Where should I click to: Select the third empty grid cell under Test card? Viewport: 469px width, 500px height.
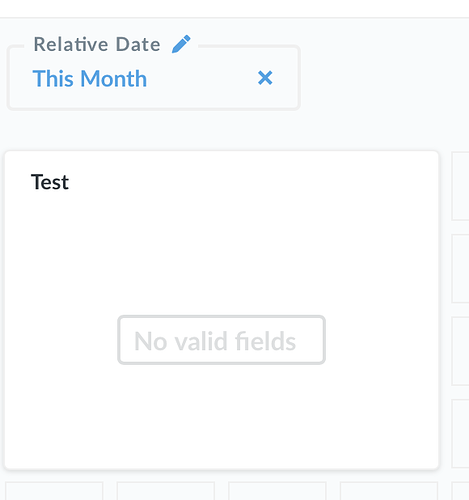[277, 491]
